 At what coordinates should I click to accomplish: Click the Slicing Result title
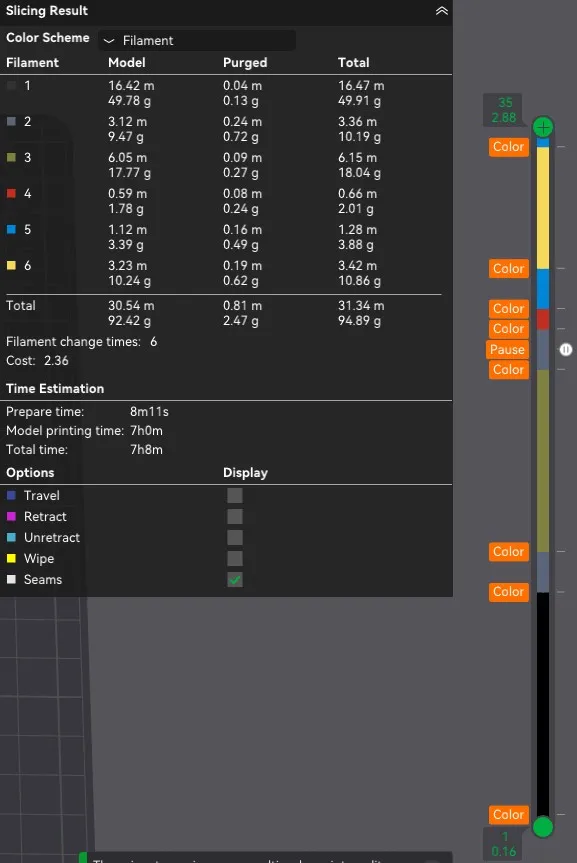coord(47,10)
